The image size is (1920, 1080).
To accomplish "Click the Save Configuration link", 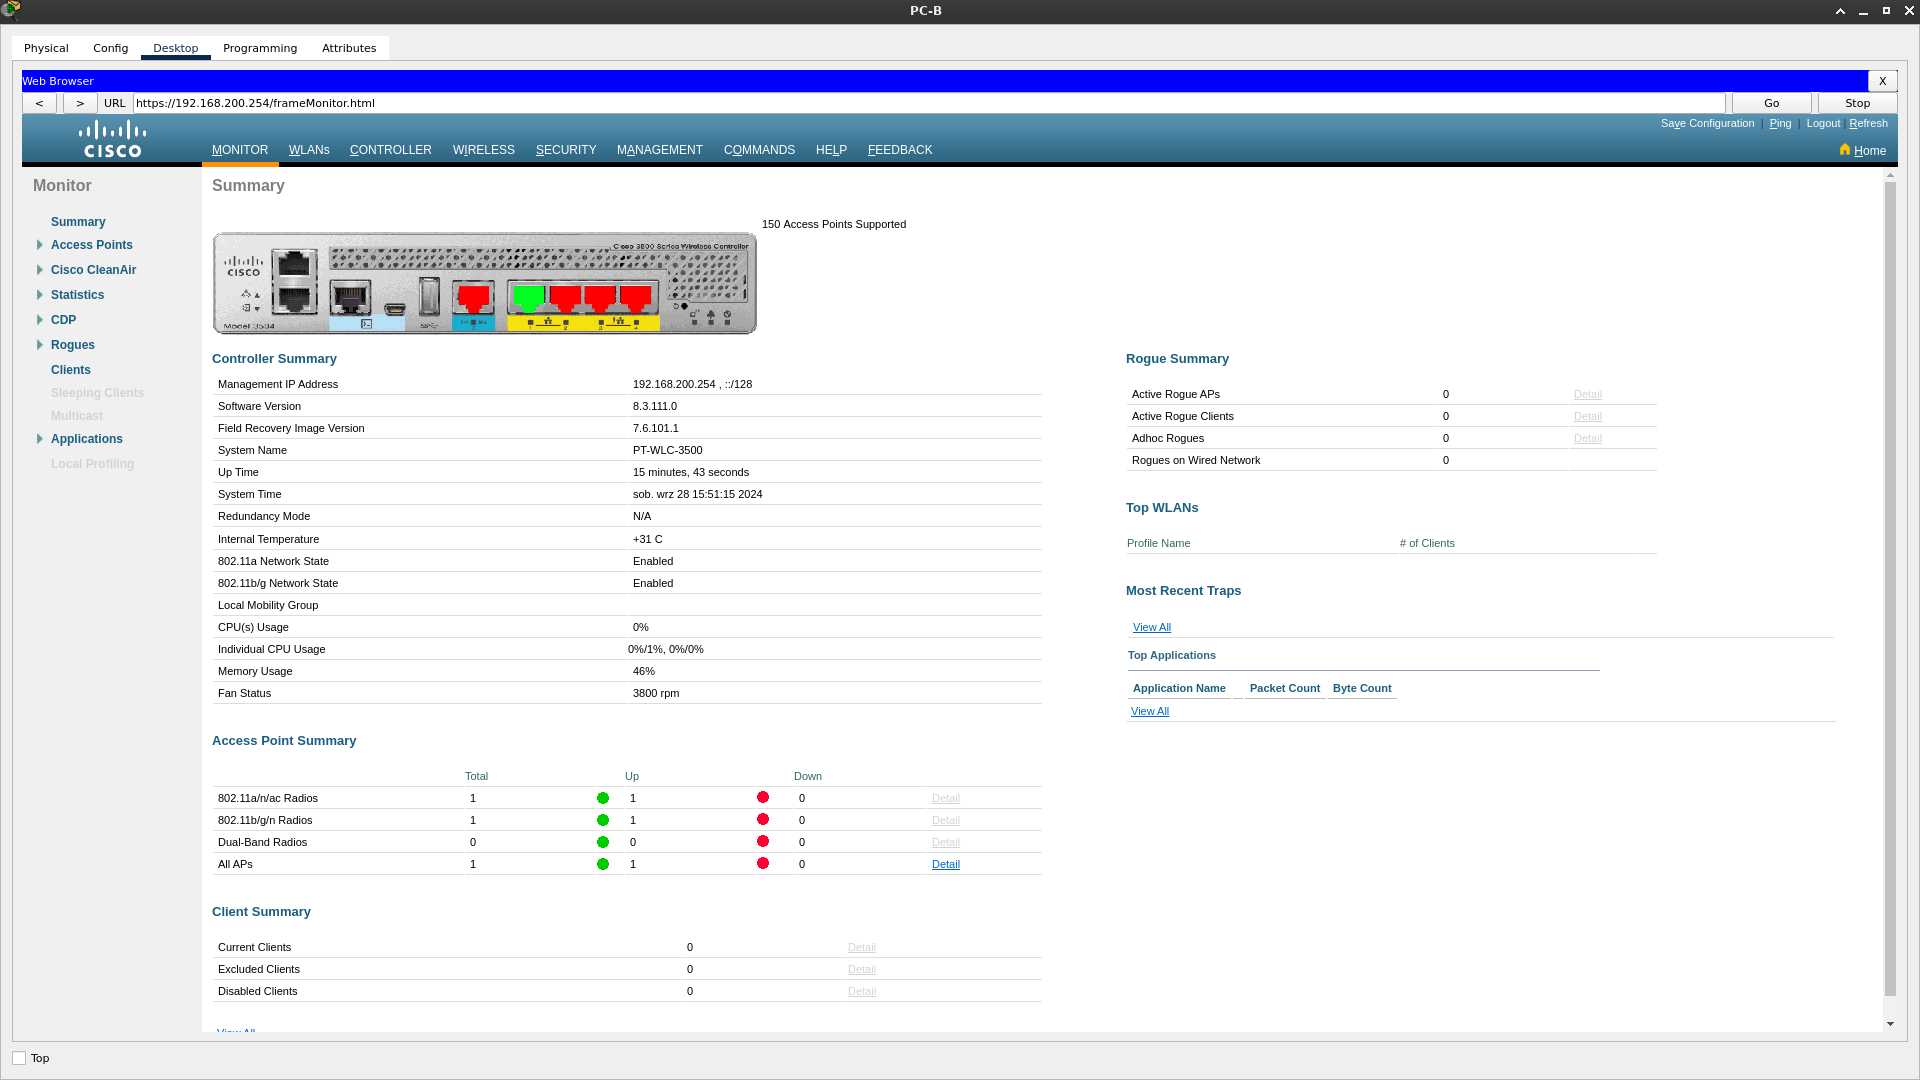I will (x=1707, y=123).
